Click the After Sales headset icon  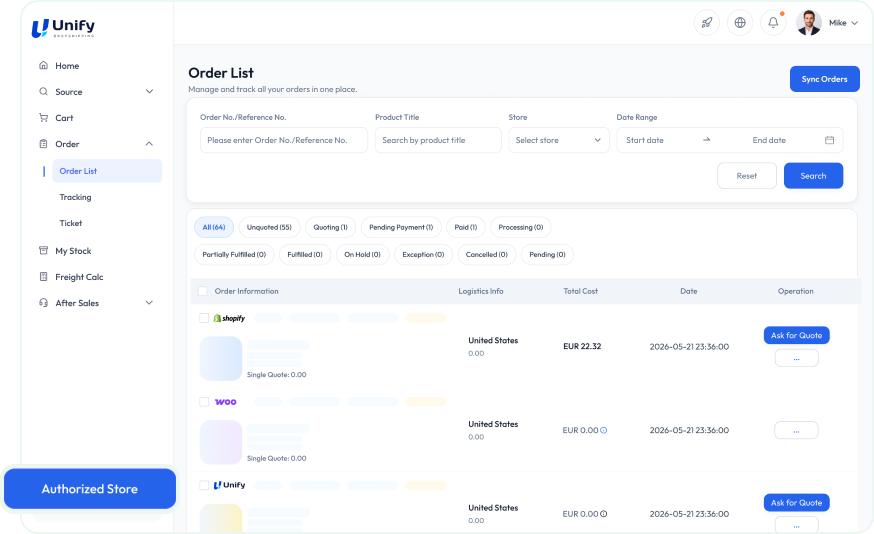(x=43, y=303)
